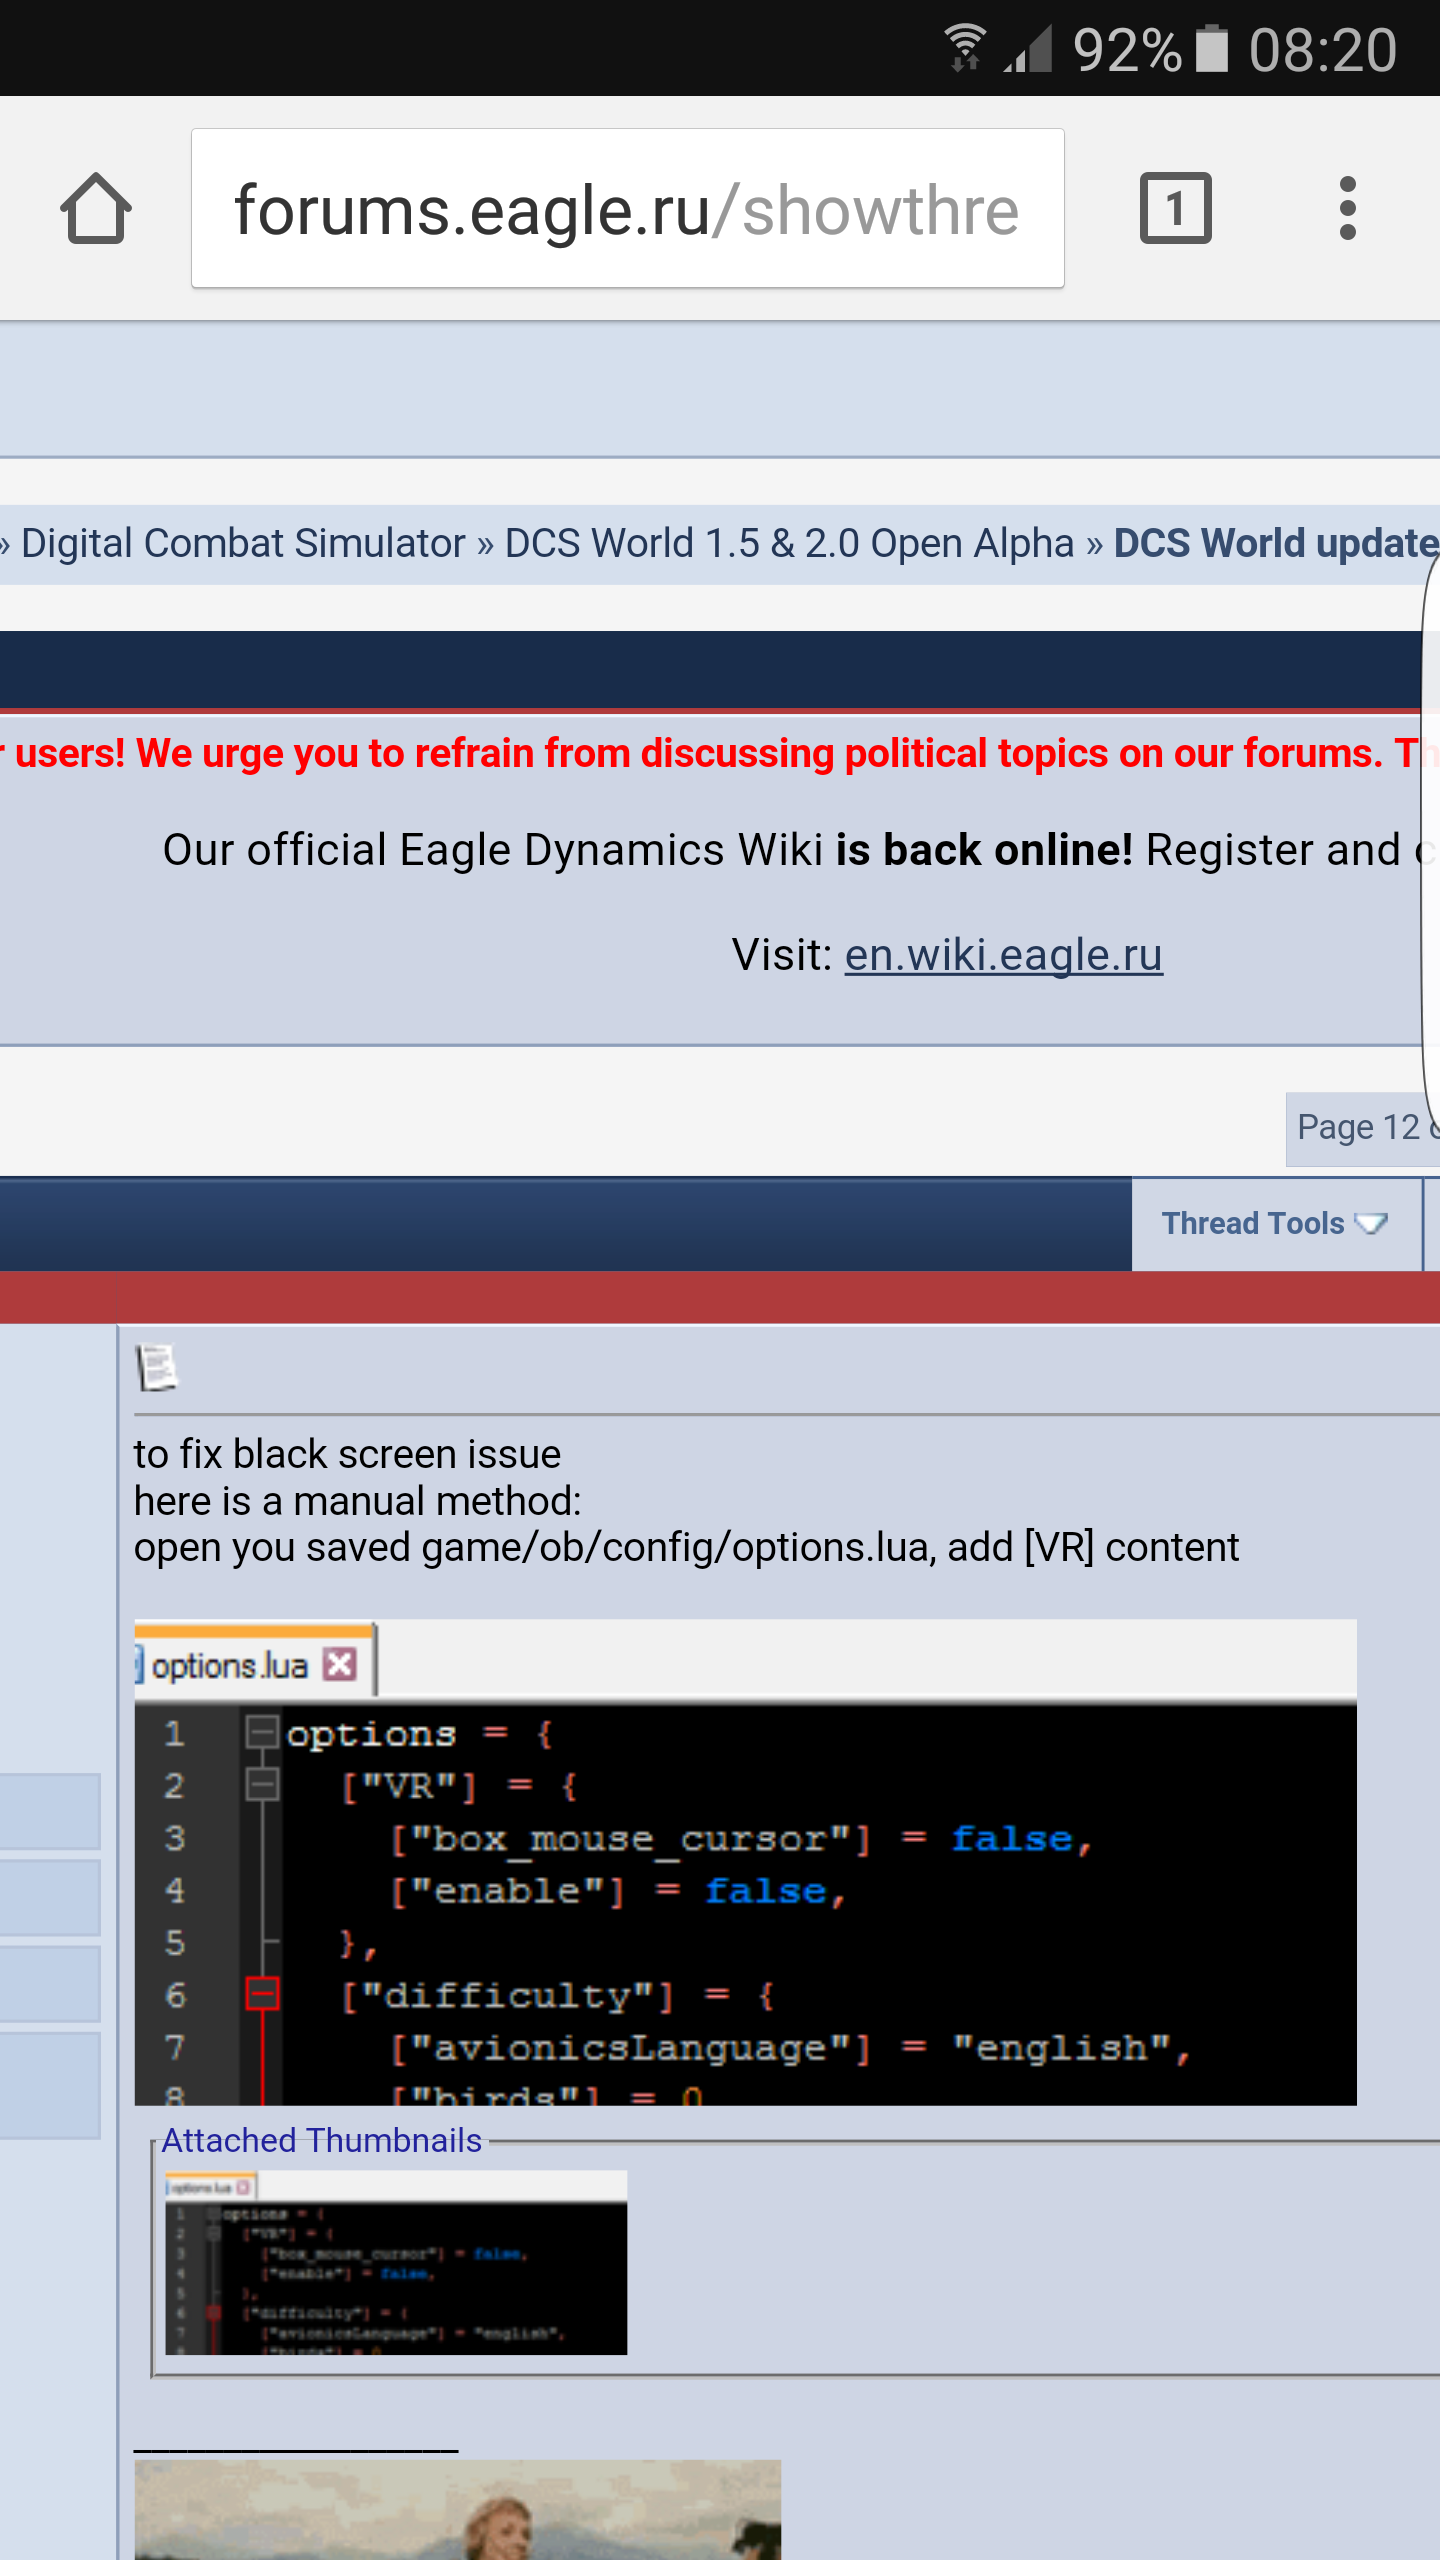
Task: Tap the 'to fix black screen issue' text
Action: pyautogui.click(x=347, y=1454)
